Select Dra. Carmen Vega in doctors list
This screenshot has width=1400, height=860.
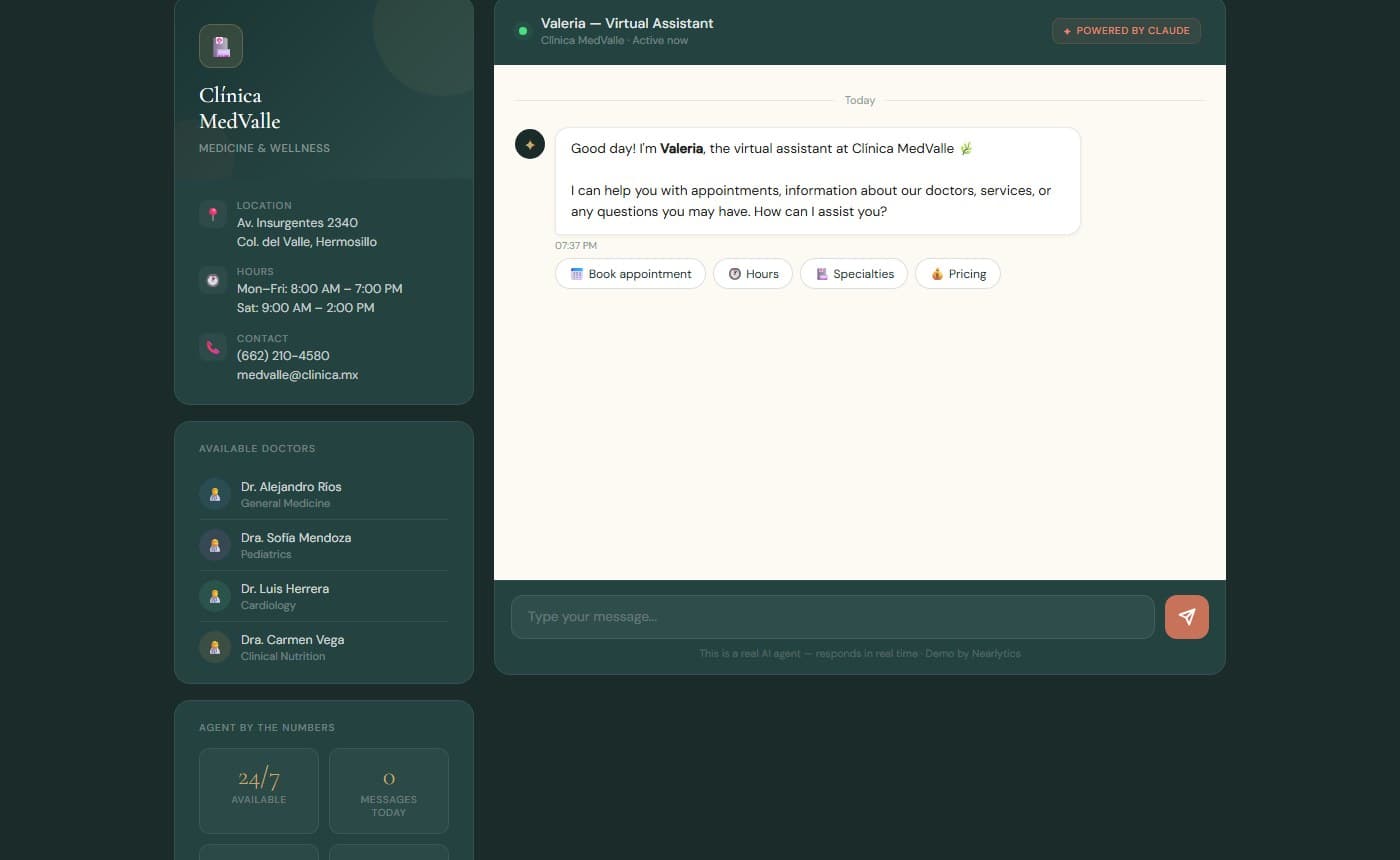click(x=324, y=647)
